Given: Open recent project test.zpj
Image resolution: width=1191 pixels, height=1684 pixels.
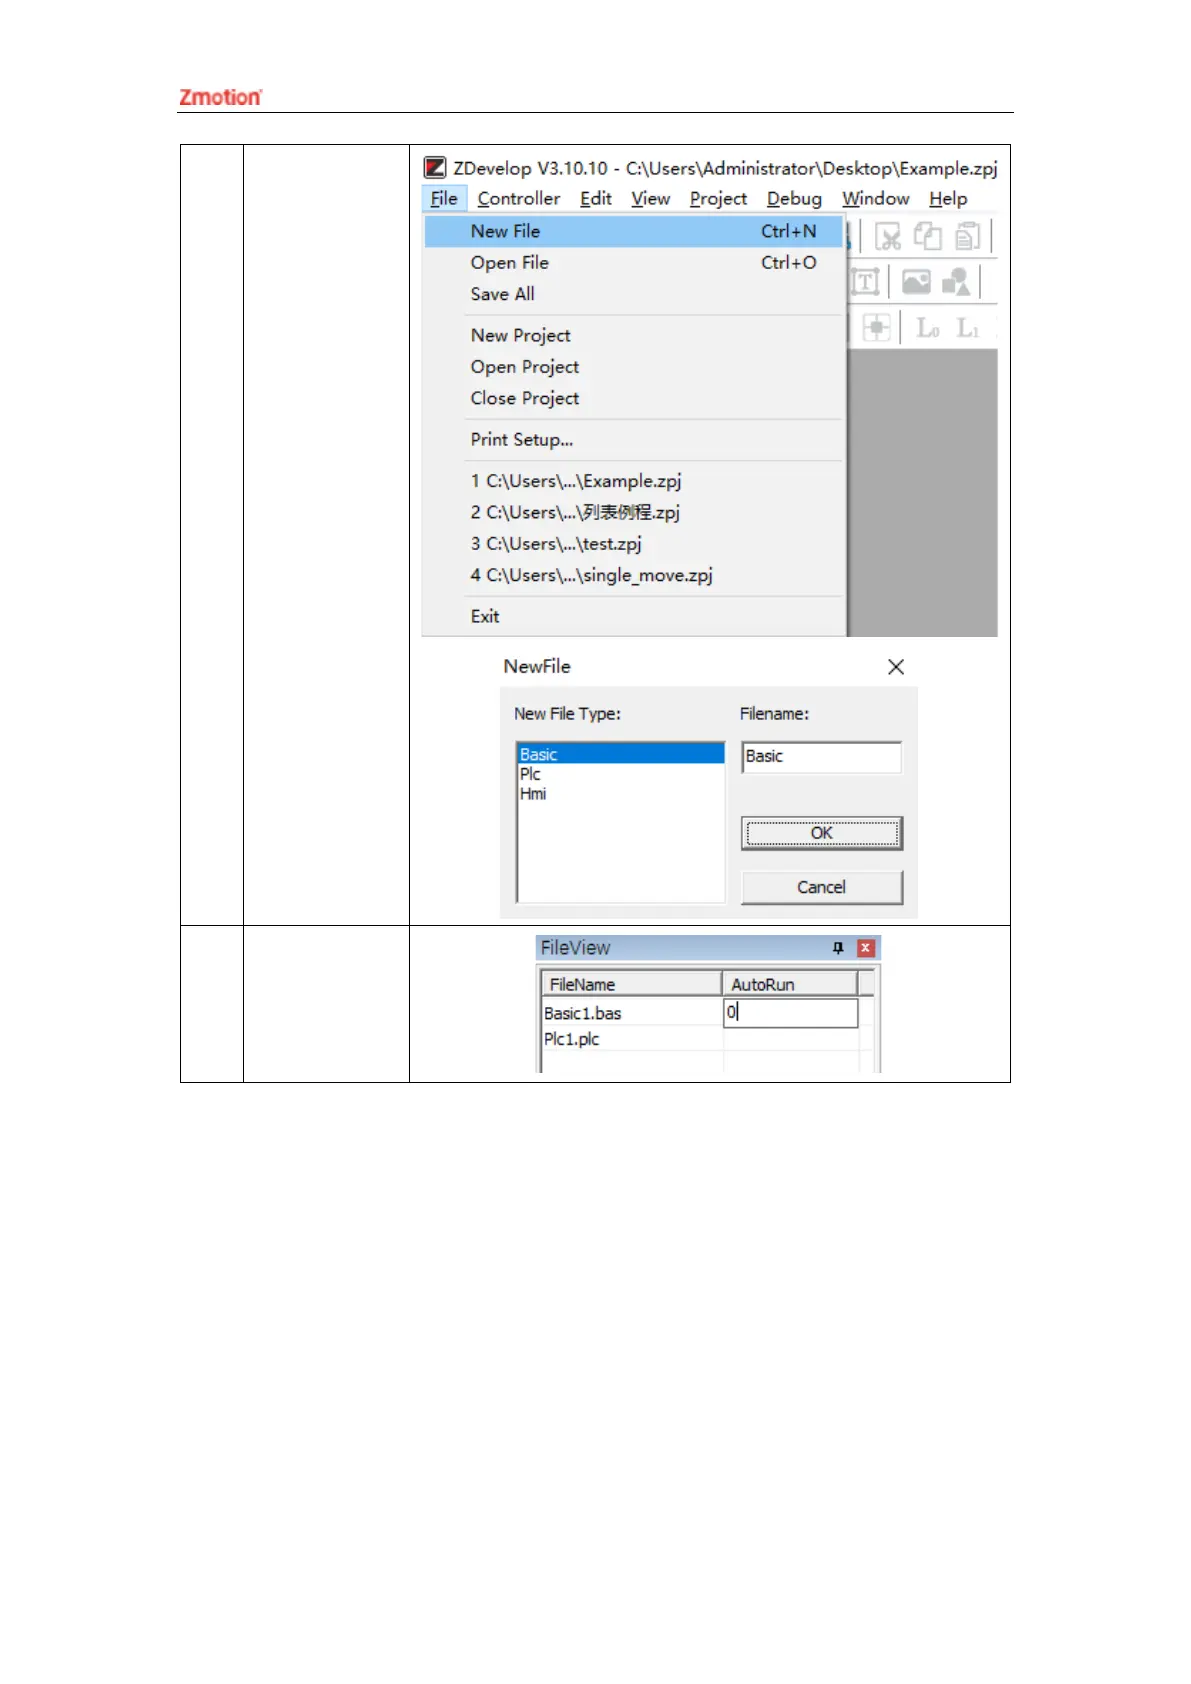Looking at the screenshot, I should pos(634,544).
